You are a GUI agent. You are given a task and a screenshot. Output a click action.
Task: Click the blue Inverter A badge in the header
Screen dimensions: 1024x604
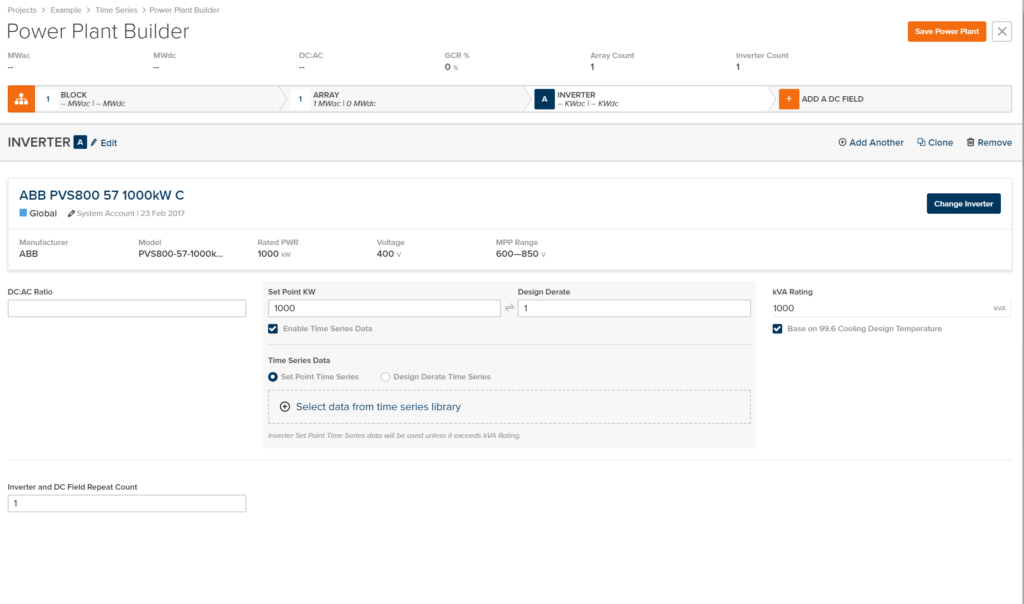(80, 142)
